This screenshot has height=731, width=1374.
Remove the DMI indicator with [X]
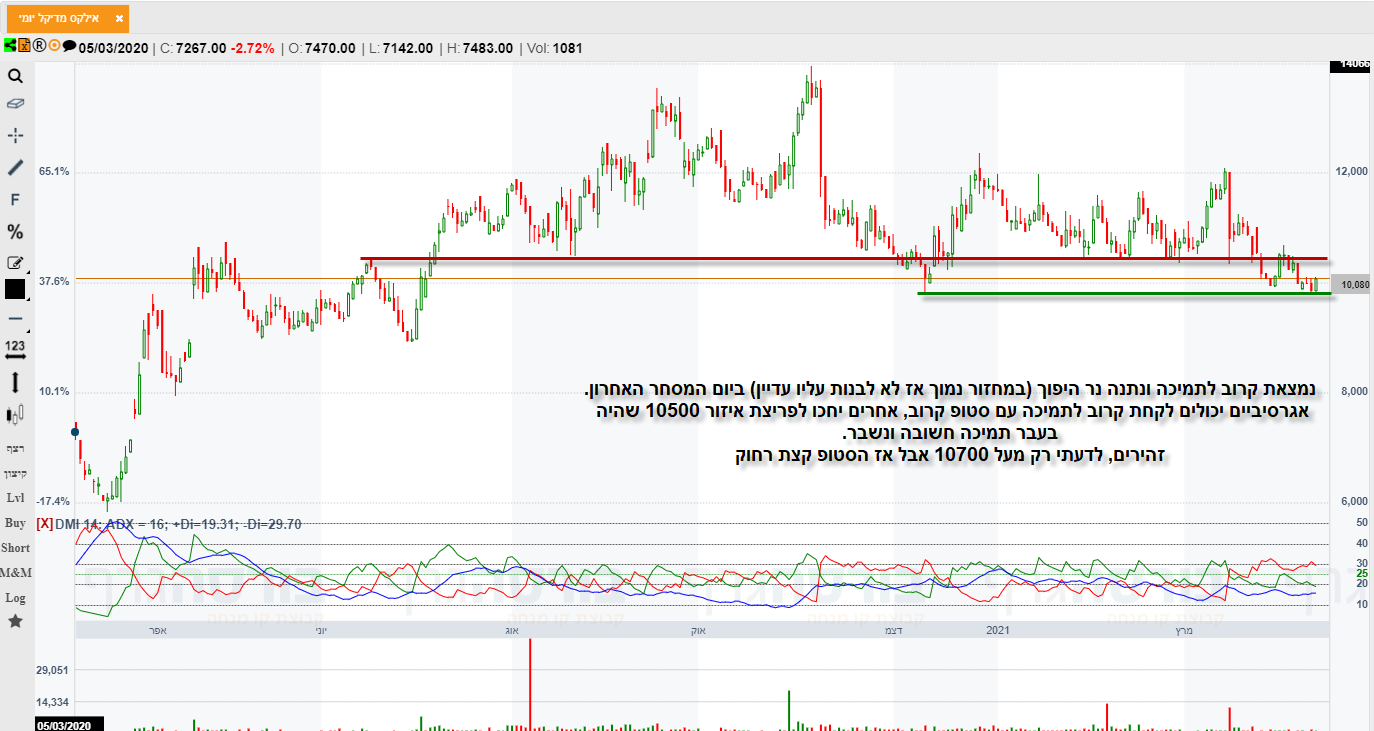44,523
